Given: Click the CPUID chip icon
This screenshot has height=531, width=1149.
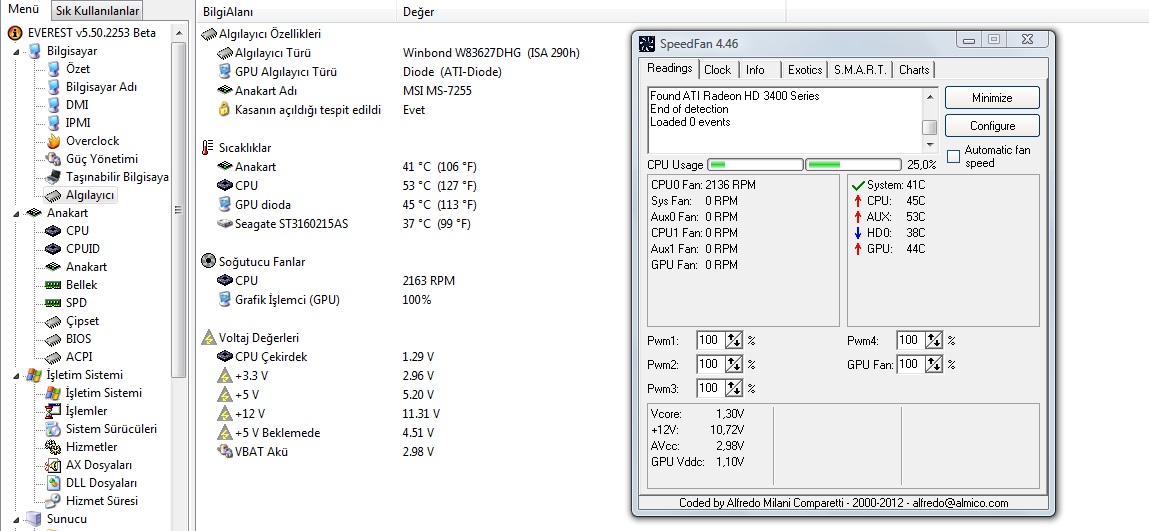Looking at the screenshot, I should (x=53, y=249).
